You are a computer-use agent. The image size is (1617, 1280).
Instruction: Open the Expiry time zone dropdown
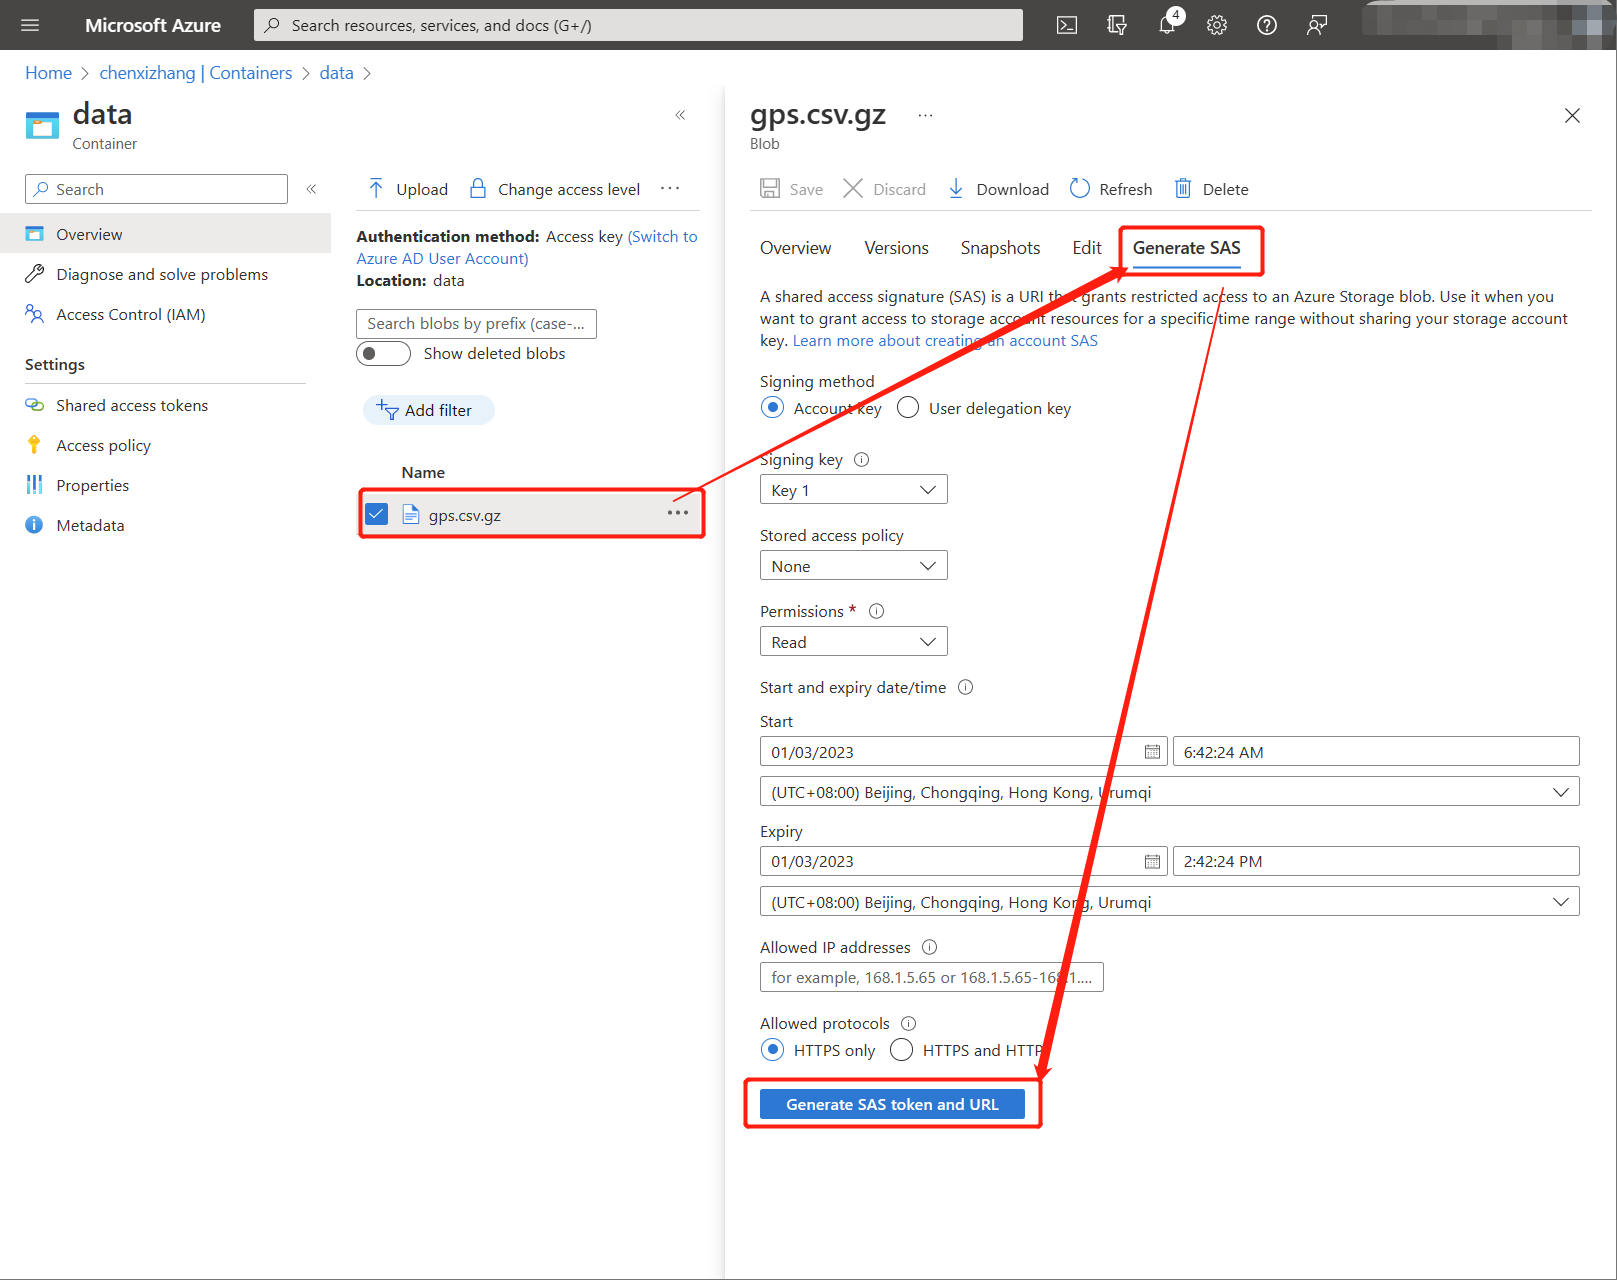pos(1169,902)
